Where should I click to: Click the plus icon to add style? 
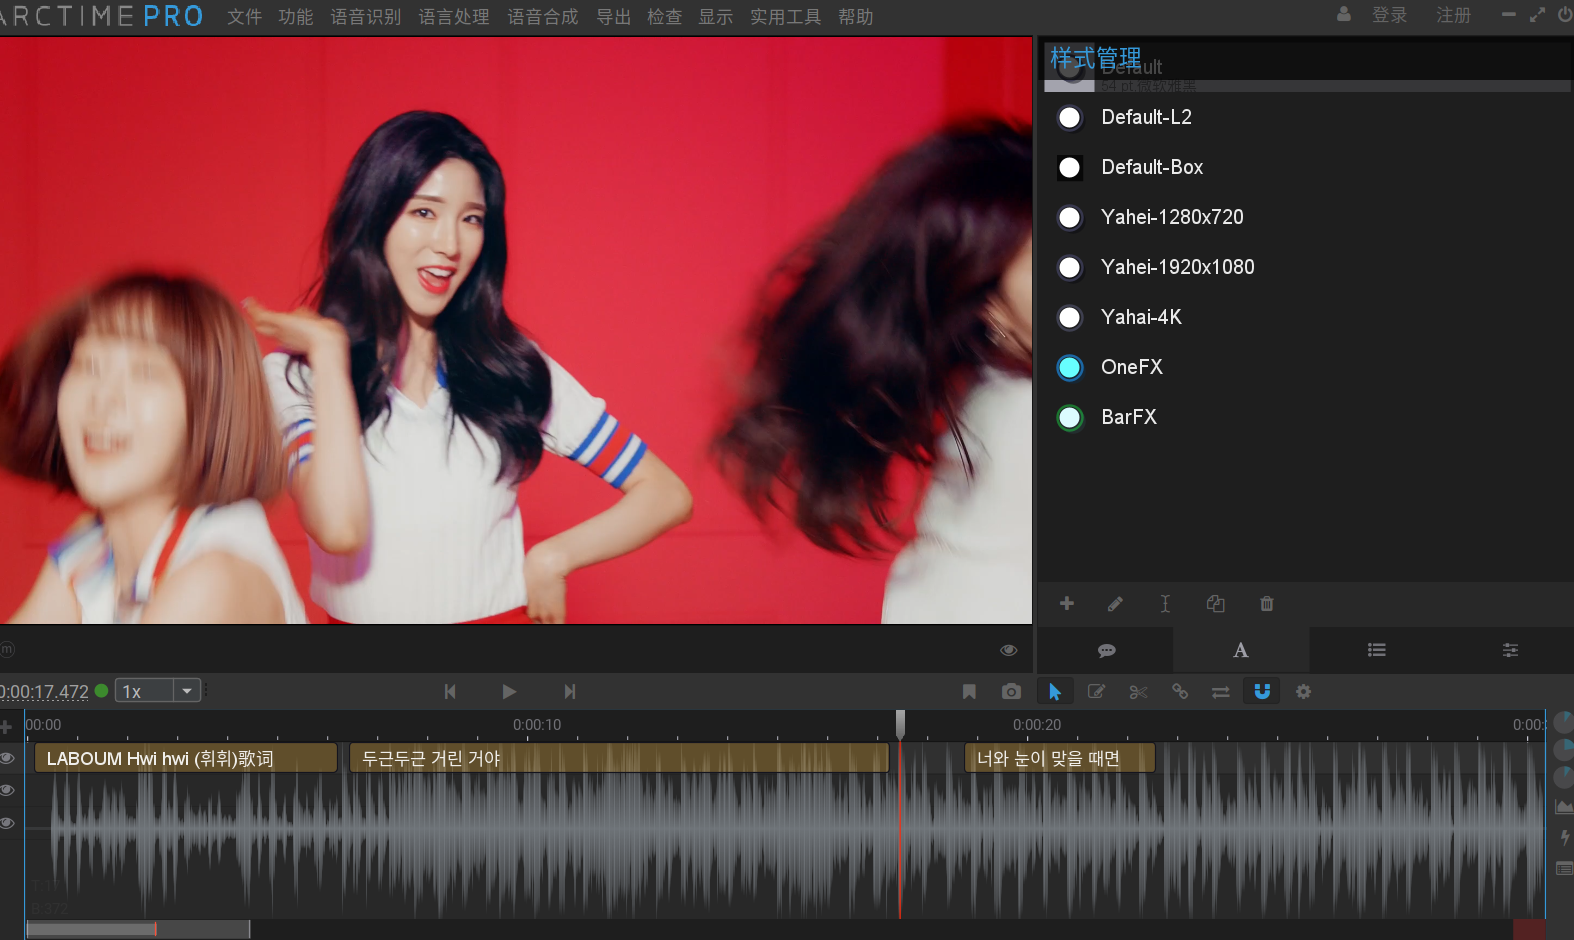tap(1067, 604)
